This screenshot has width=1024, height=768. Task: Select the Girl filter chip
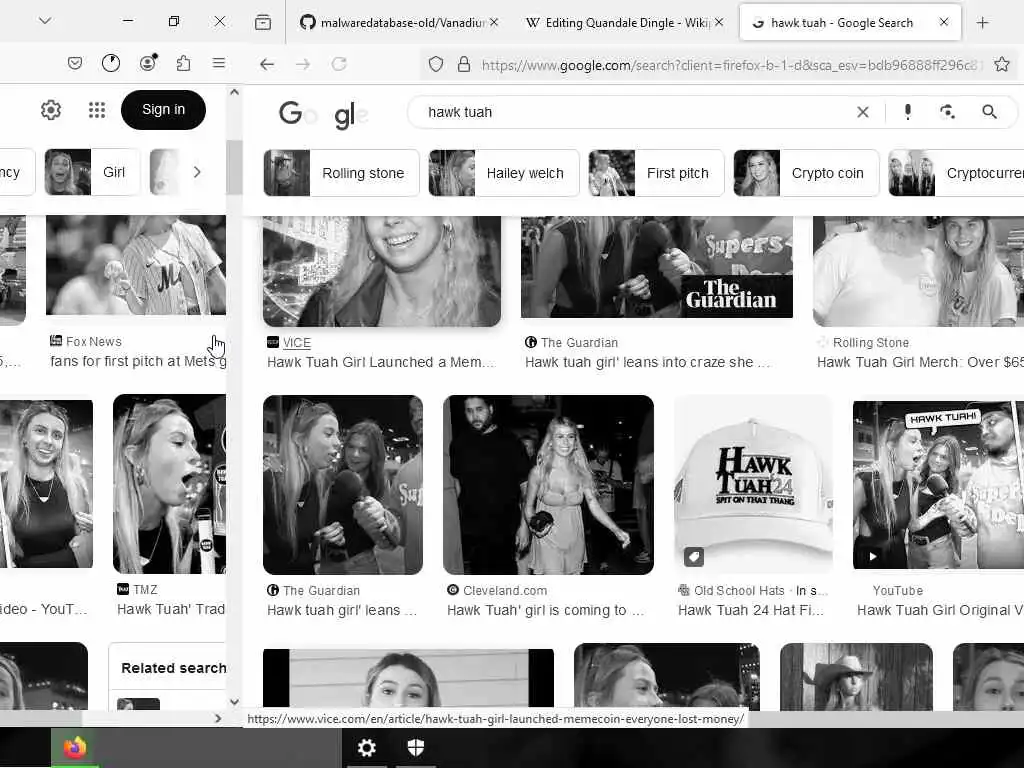tap(92, 172)
